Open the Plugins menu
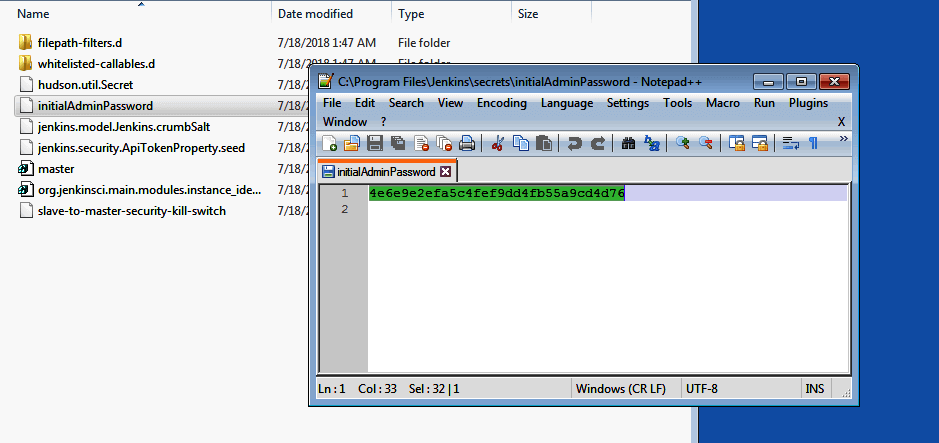Viewport: 939px width, 443px height. (808, 103)
